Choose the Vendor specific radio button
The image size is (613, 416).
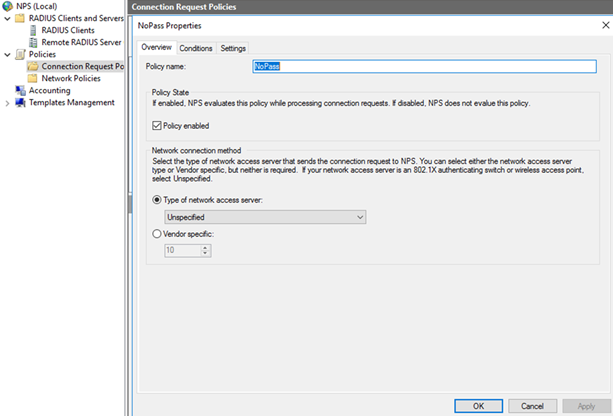tap(156, 233)
